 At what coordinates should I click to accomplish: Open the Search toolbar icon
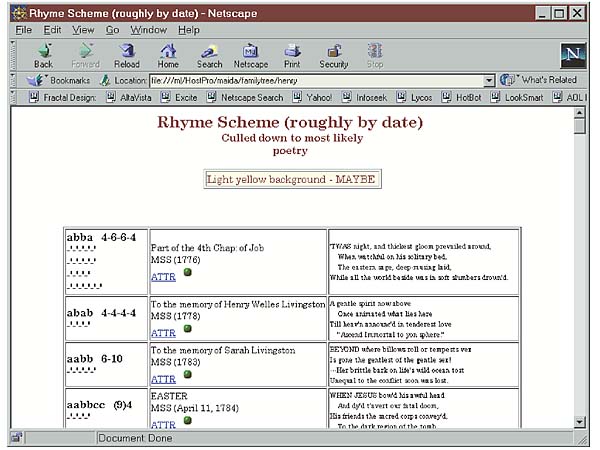210,51
